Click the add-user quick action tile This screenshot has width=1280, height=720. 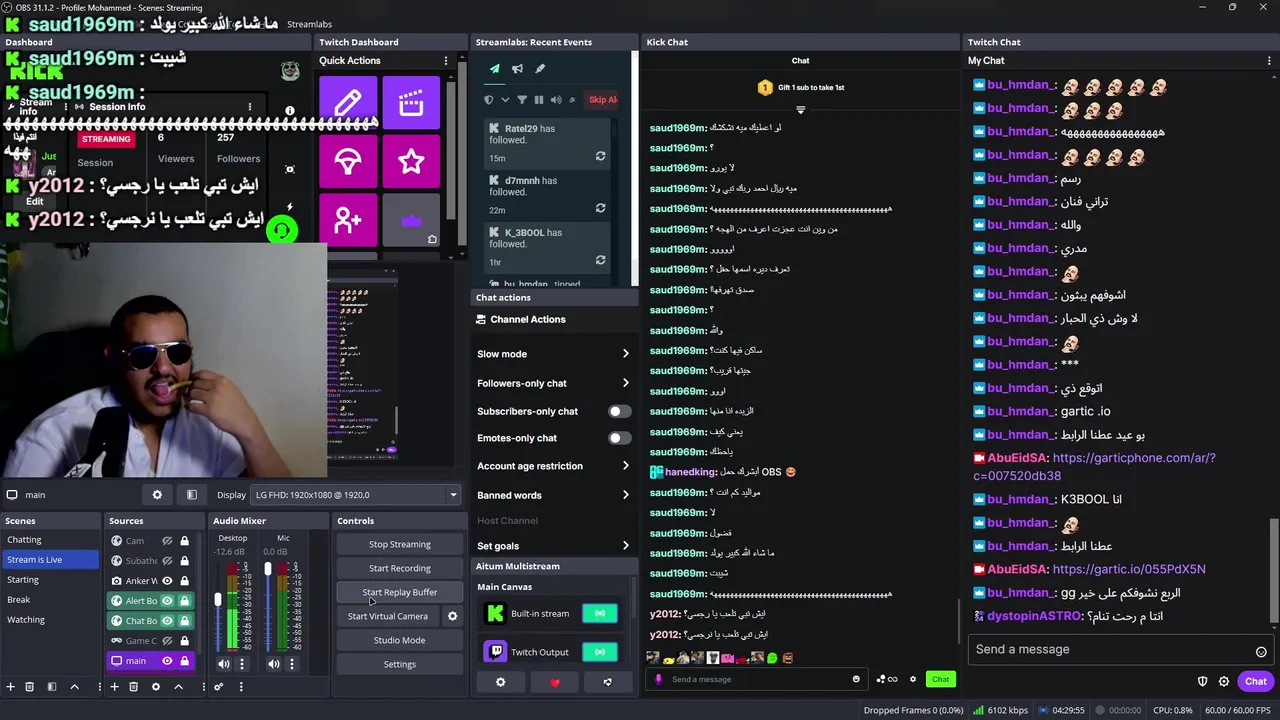348,219
